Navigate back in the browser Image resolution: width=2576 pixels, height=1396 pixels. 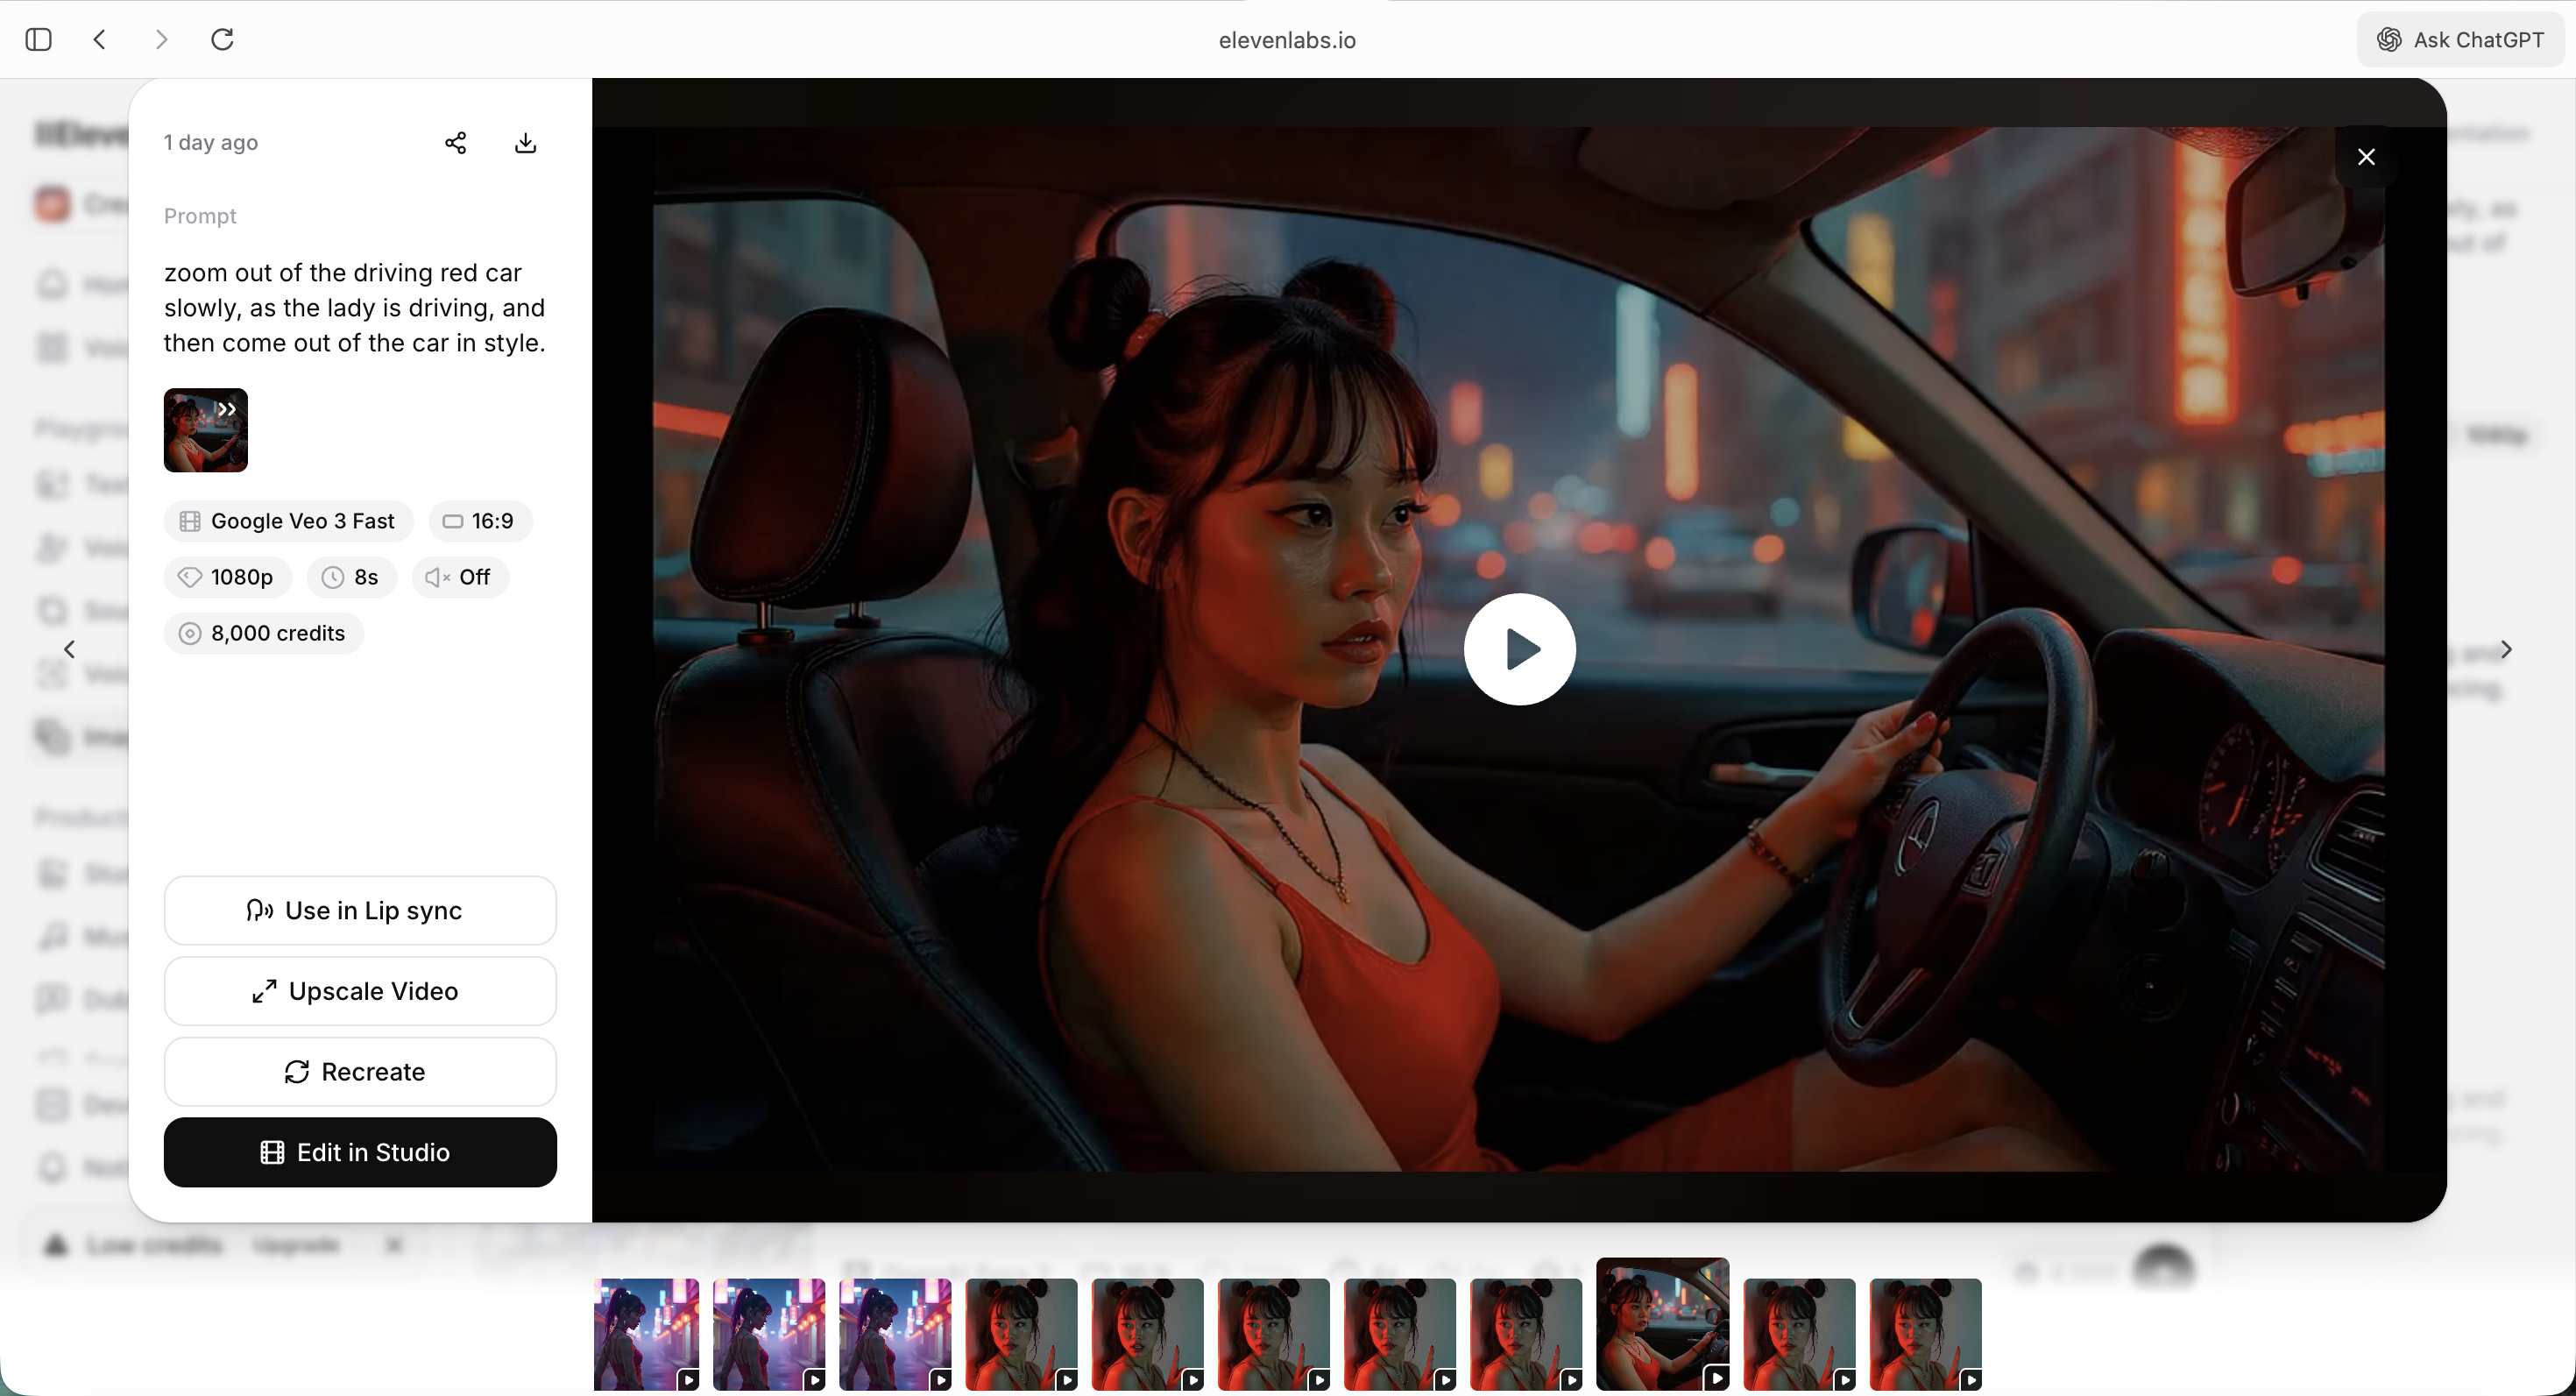100,40
